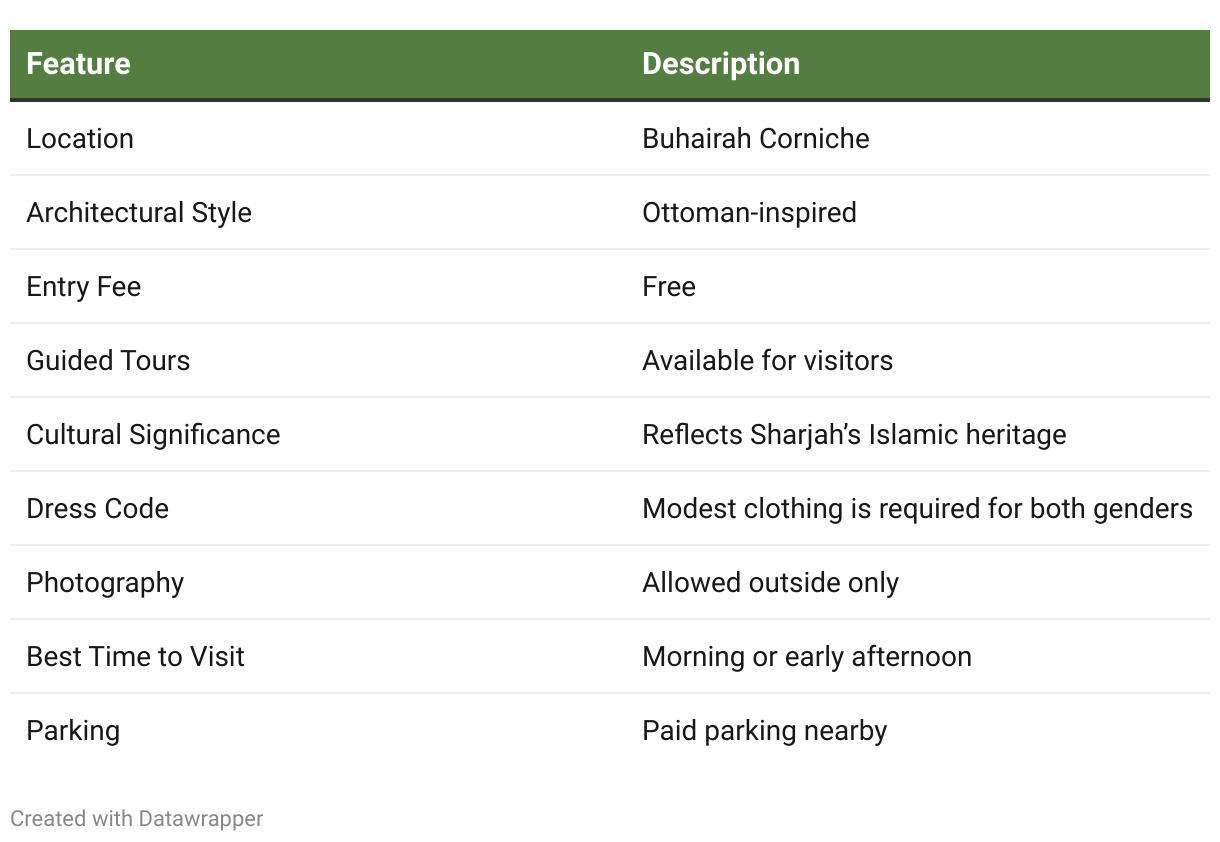Image resolution: width=1220 pixels, height=842 pixels.
Task: Select the Location row label
Action: (x=80, y=139)
